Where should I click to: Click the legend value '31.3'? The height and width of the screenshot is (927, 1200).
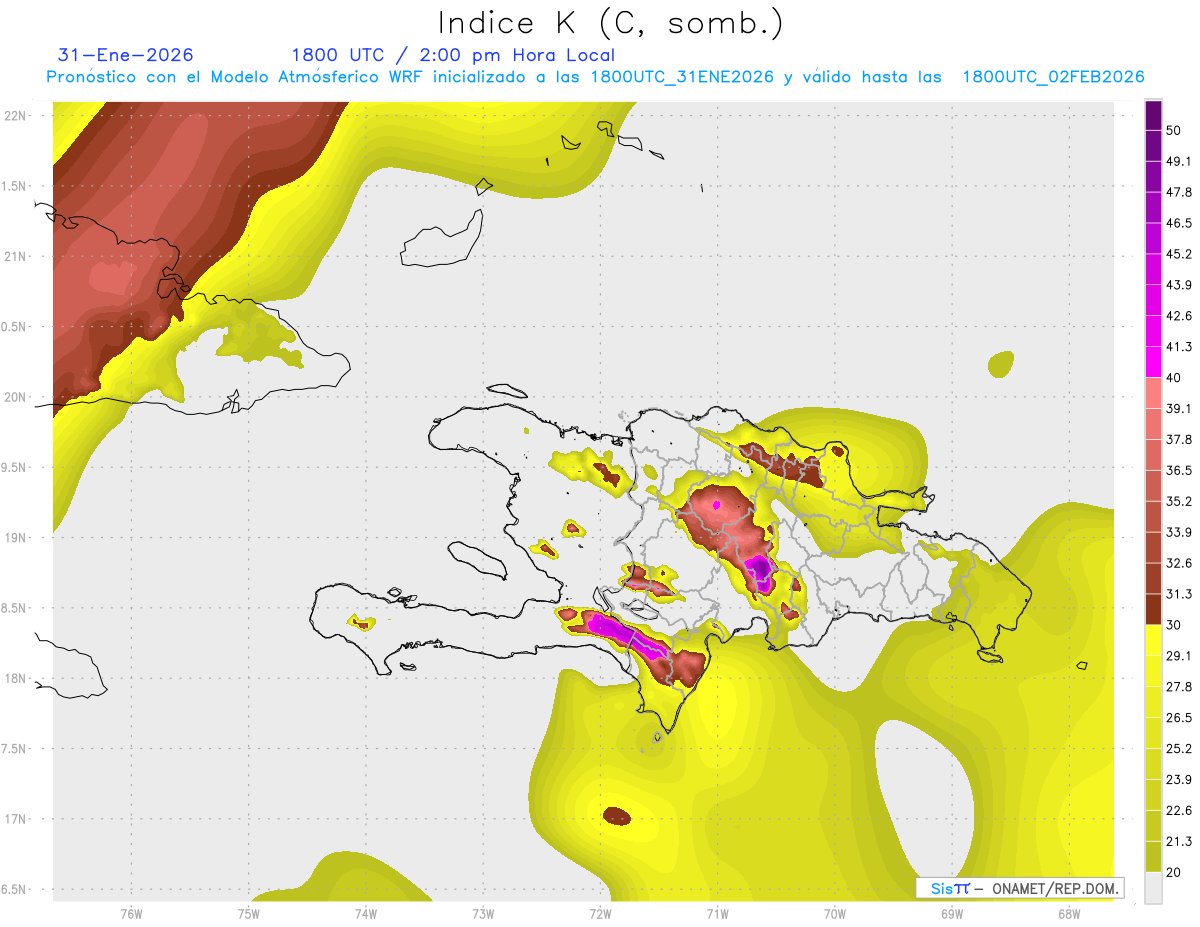coord(1178,594)
